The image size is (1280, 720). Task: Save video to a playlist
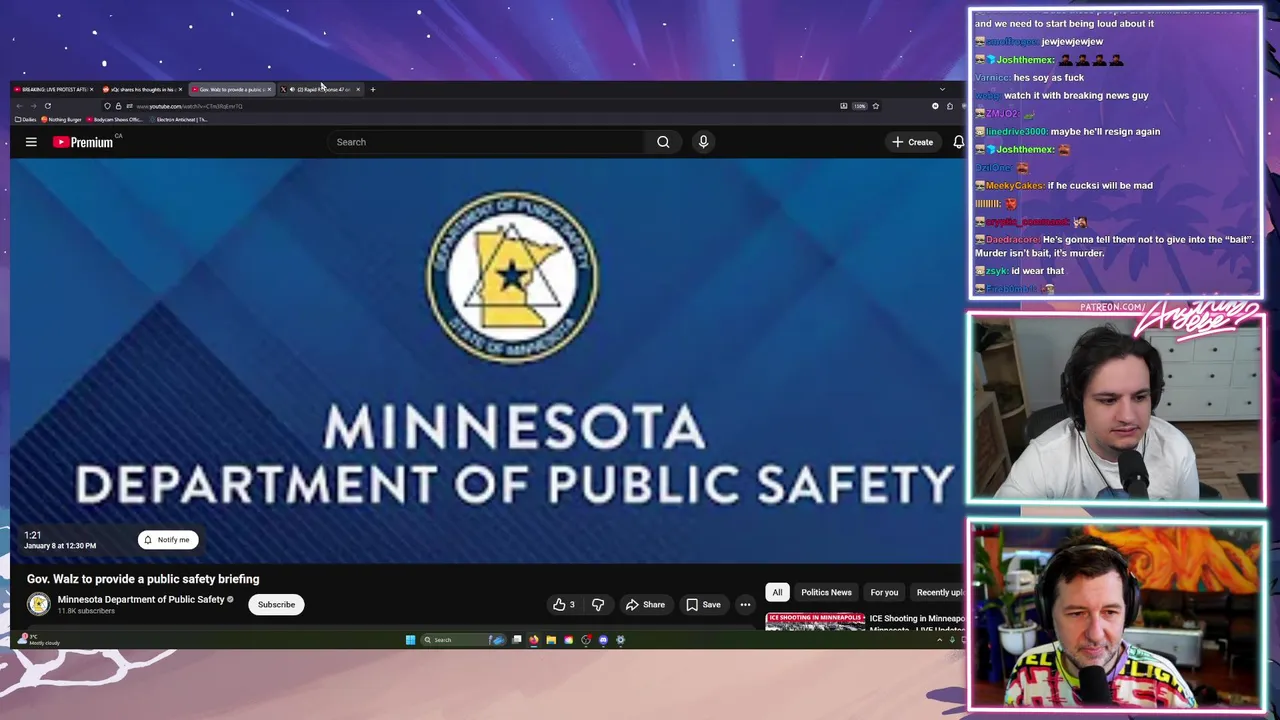pos(702,604)
